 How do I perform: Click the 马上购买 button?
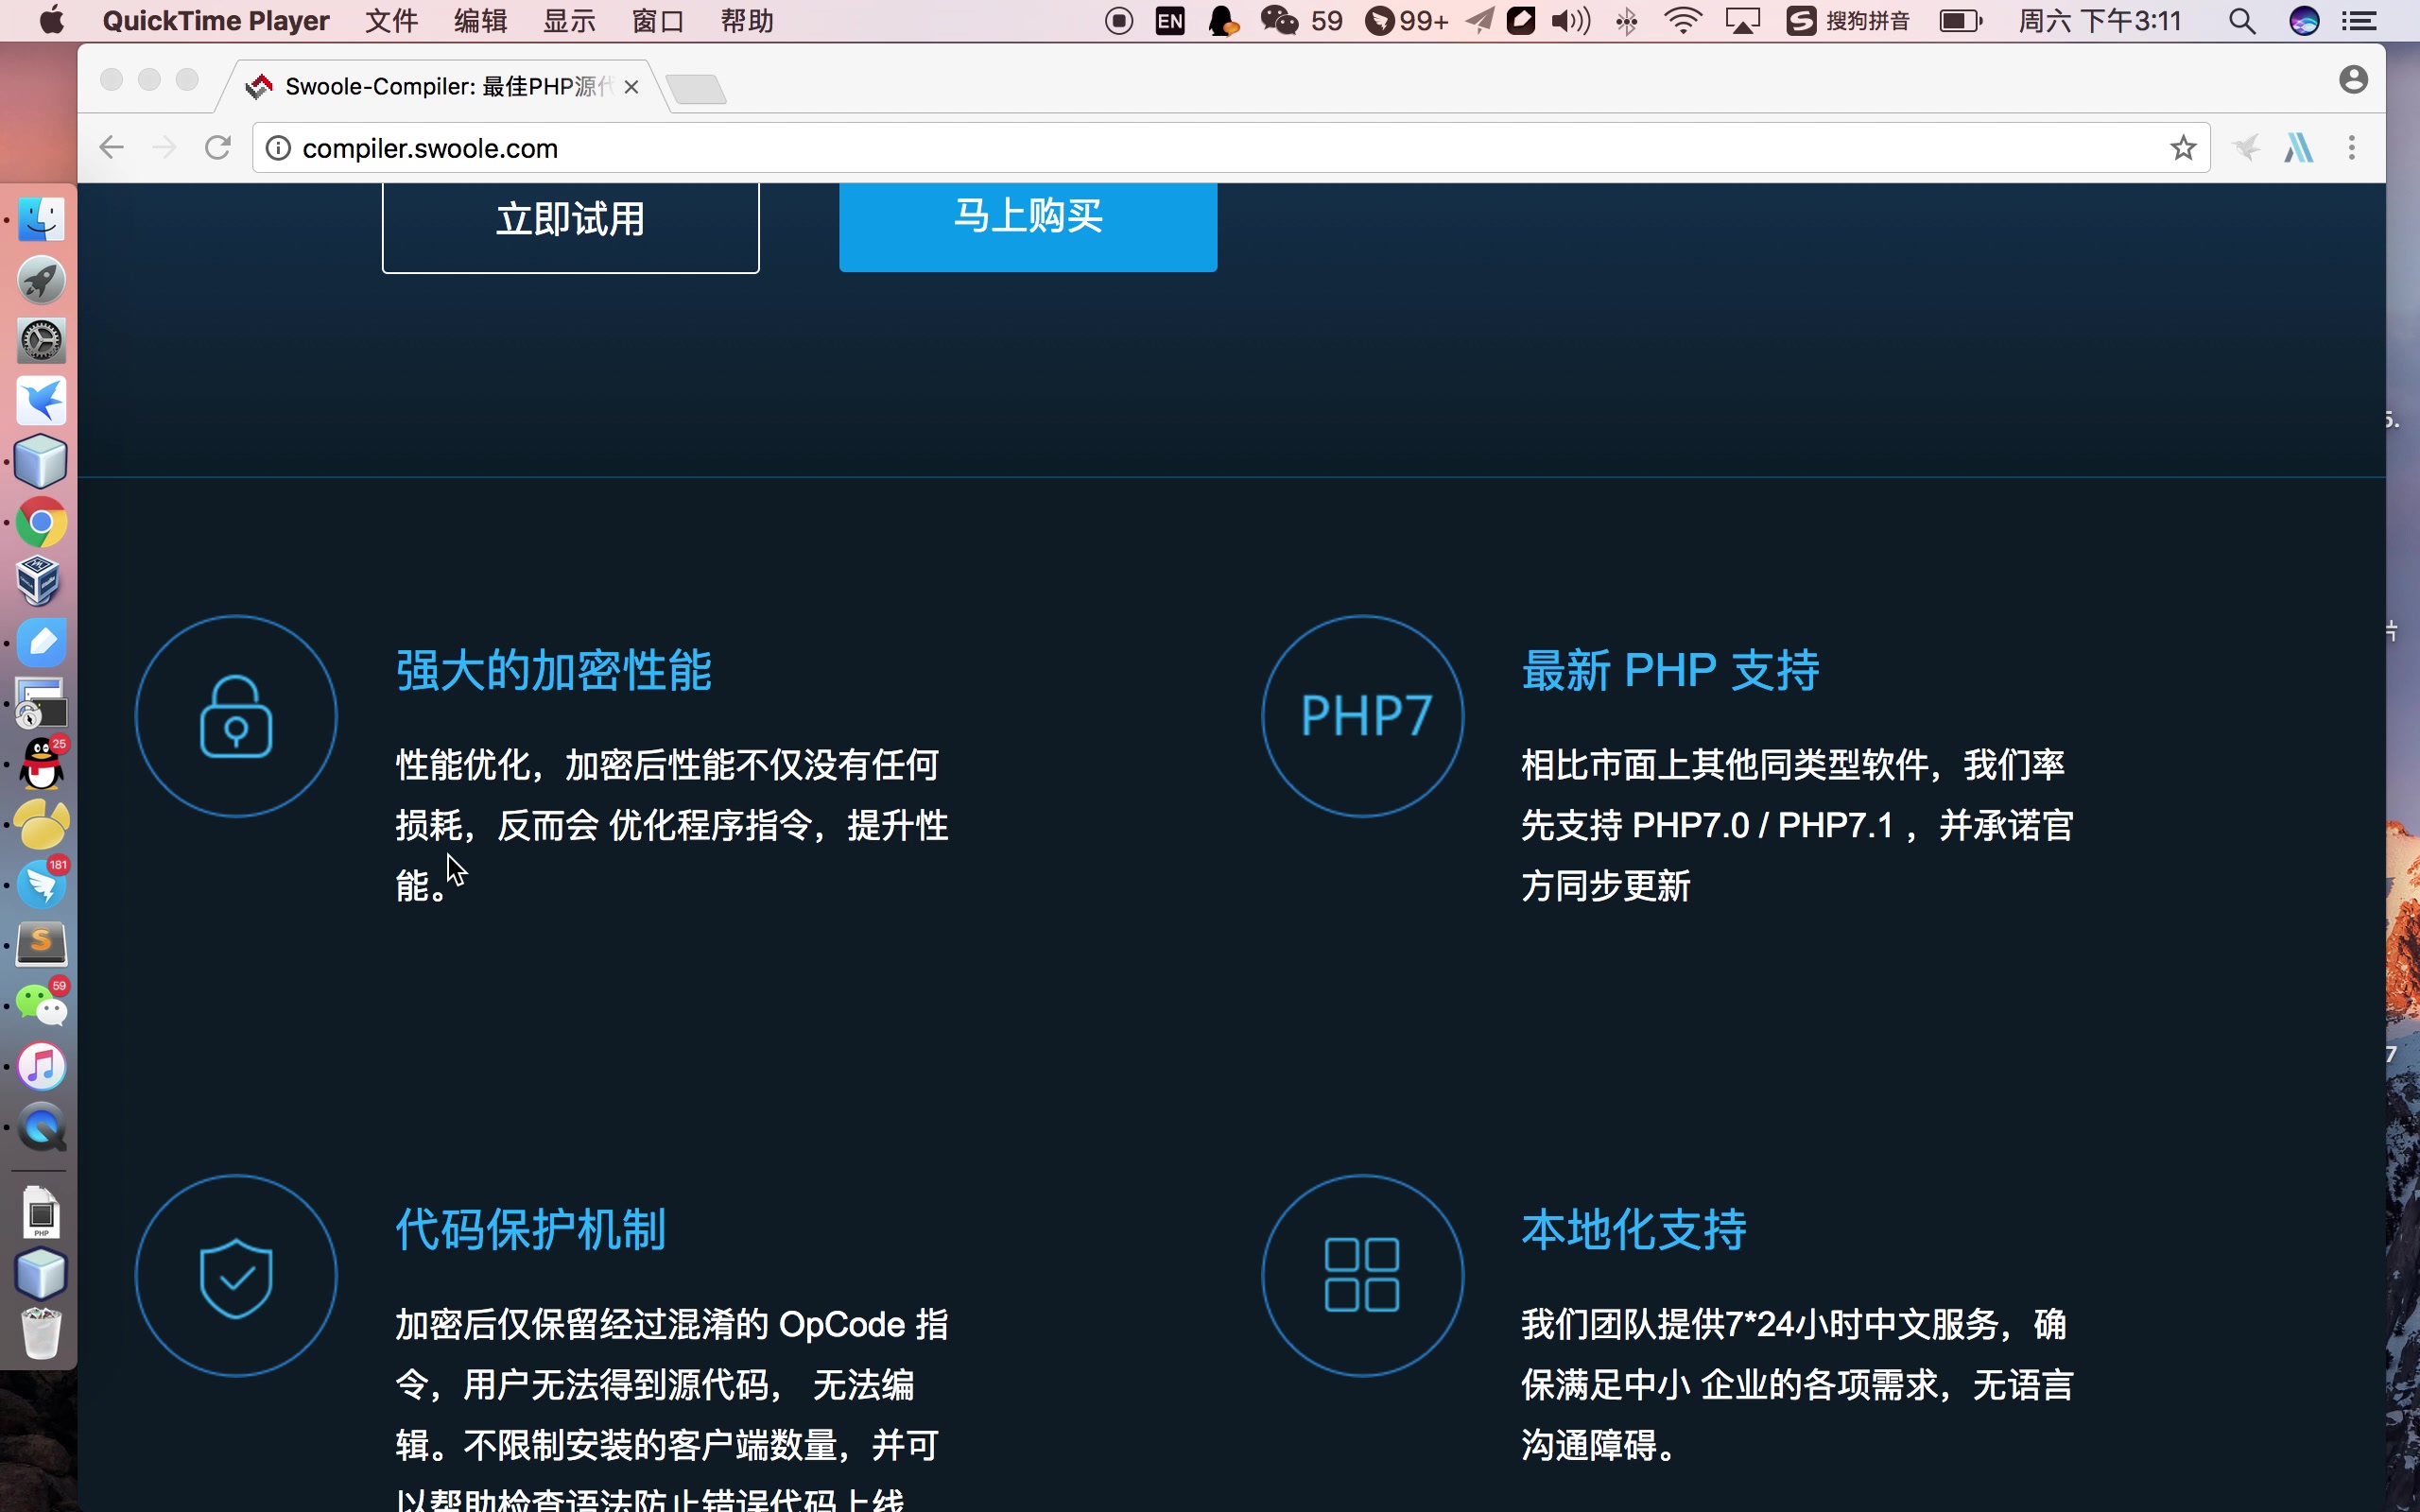(x=1028, y=218)
